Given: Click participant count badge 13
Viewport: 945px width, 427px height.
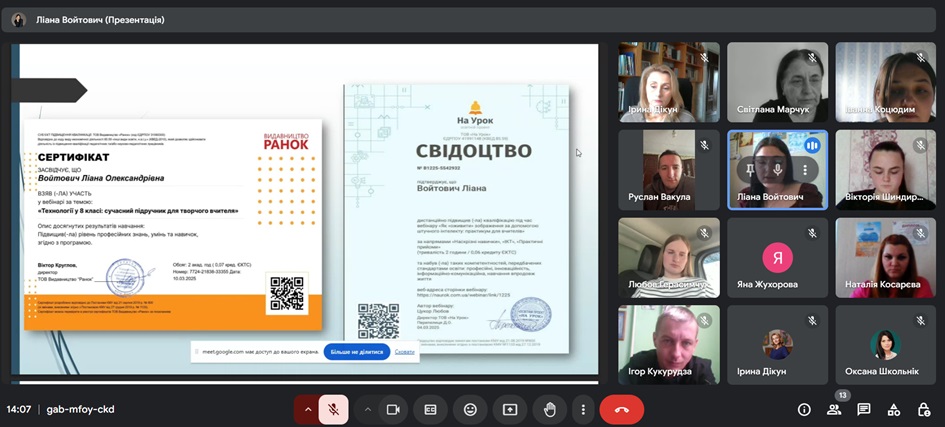Looking at the screenshot, I should coord(843,396).
